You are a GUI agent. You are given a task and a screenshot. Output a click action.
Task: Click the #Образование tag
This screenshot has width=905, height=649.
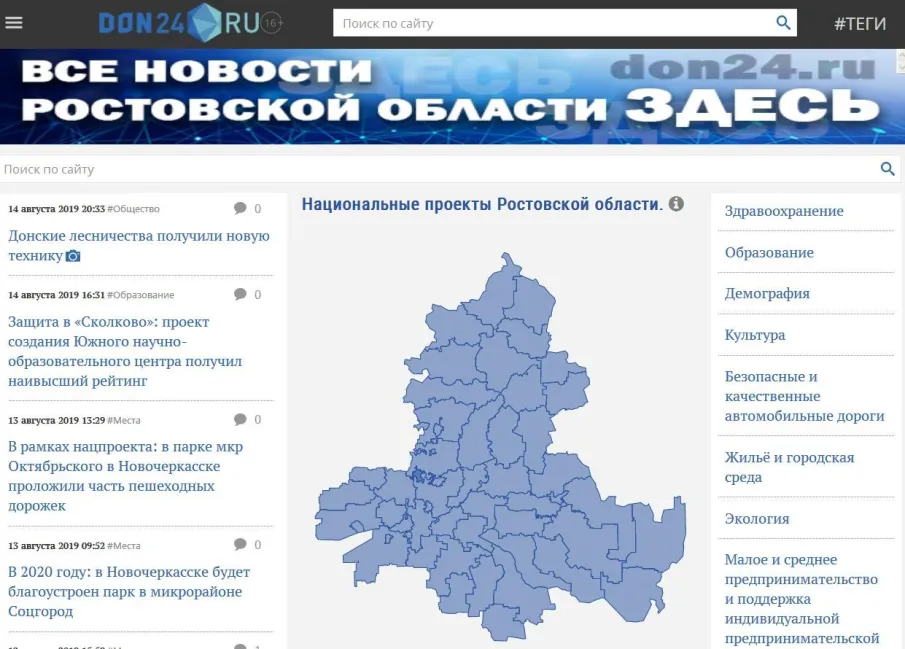click(141, 295)
